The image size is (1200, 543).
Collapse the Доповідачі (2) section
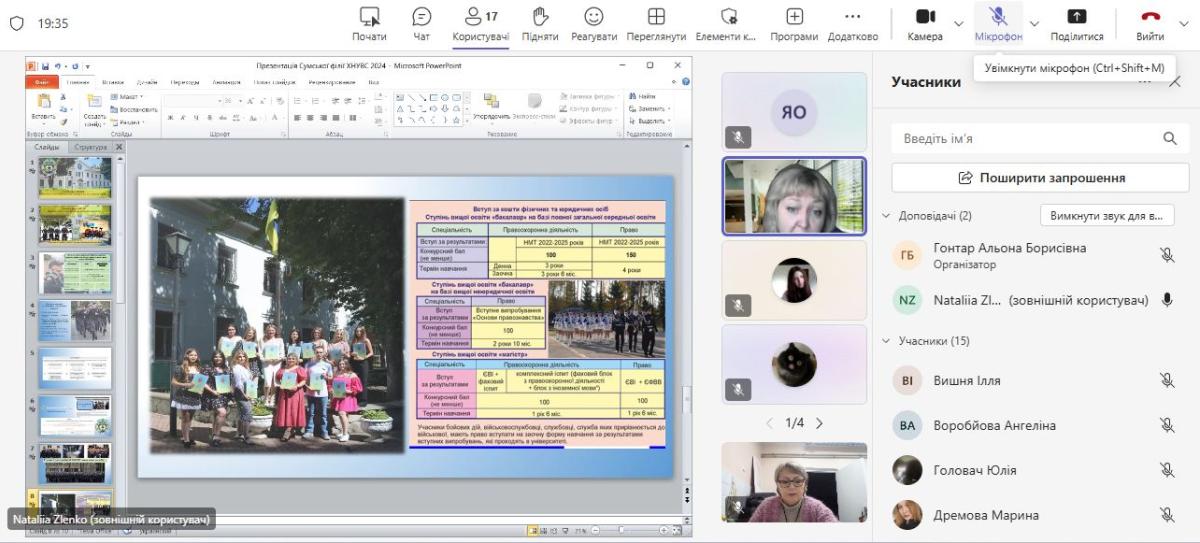(x=886, y=216)
